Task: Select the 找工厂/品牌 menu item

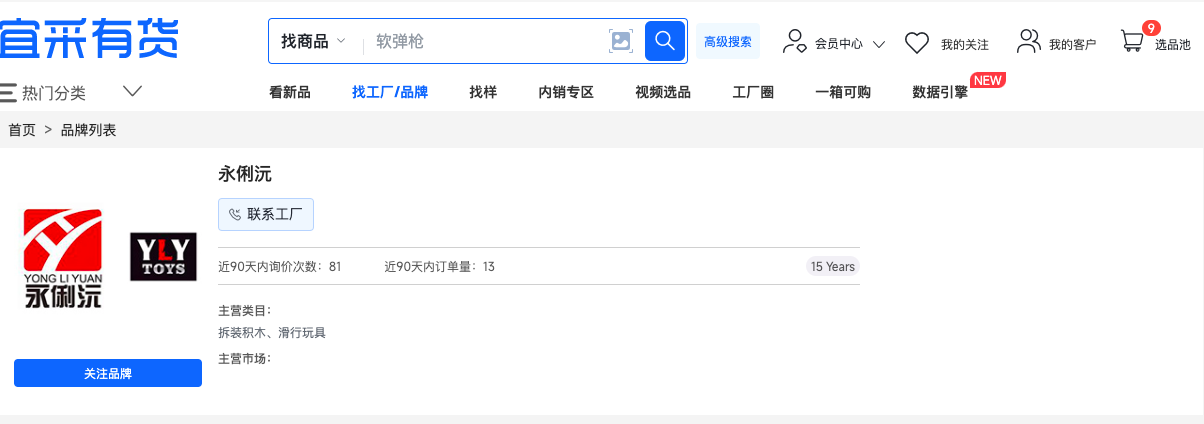Action: pos(390,92)
